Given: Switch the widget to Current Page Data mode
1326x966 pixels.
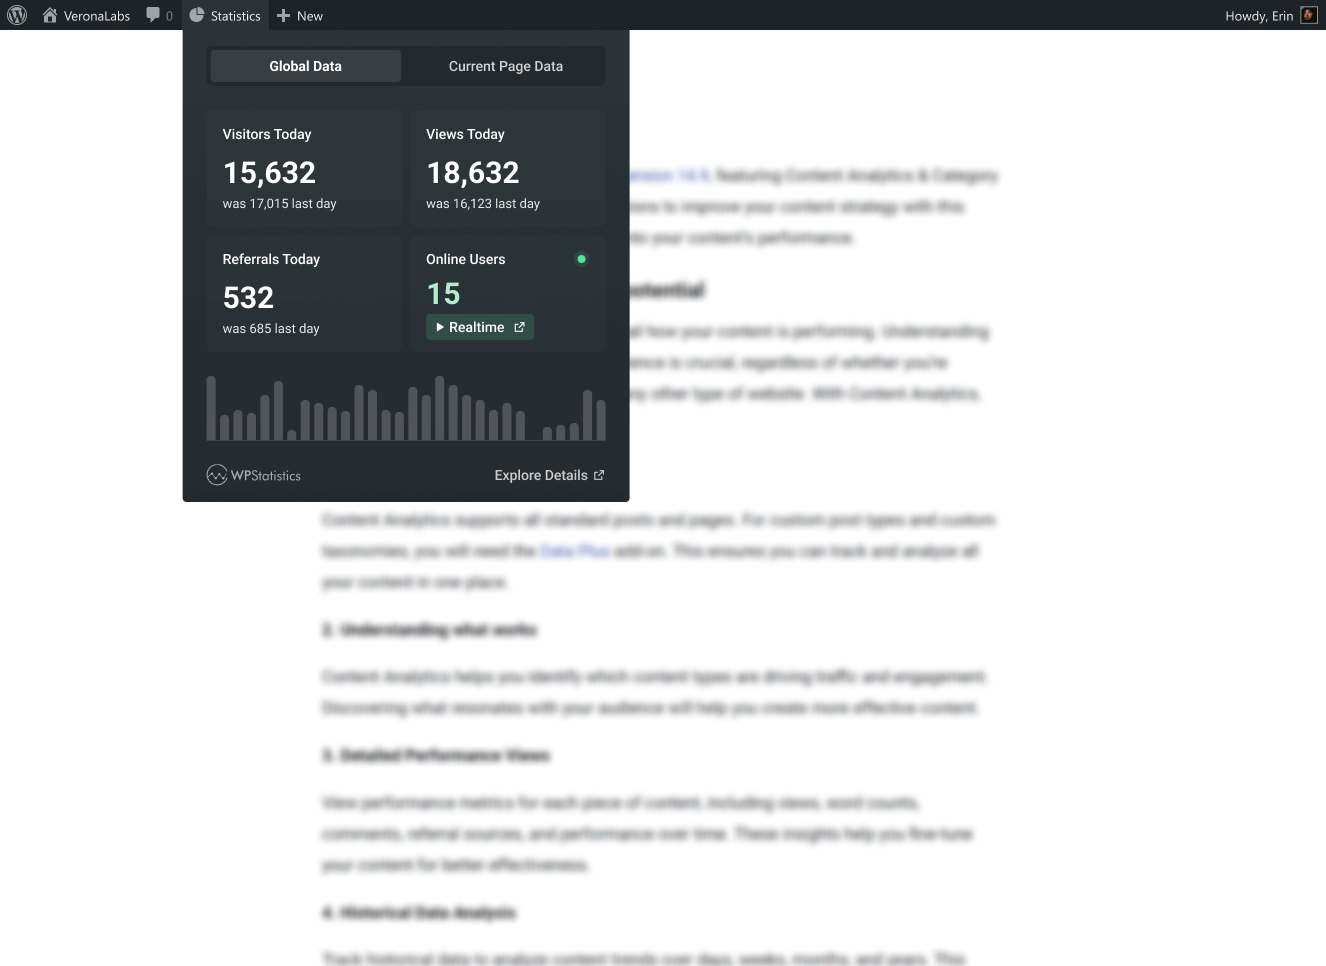Looking at the screenshot, I should point(505,65).
